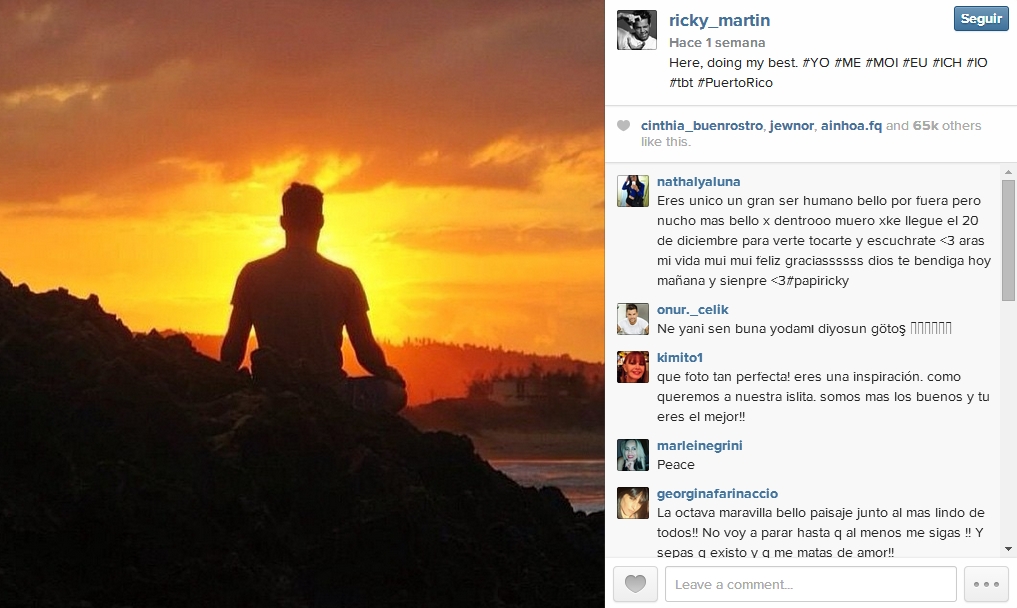Open the cinthia_buenrostro liker link
This screenshot has width=1017, height=608.
tap(702, 125)
